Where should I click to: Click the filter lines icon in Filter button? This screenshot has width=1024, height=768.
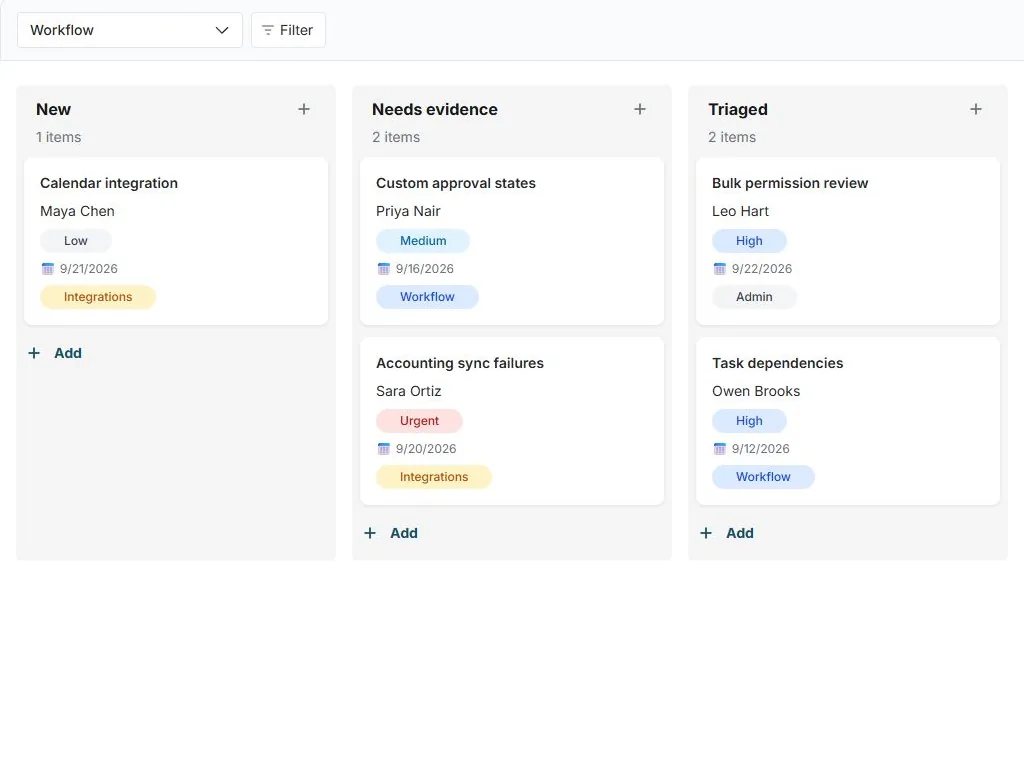[x=268, y=30]
